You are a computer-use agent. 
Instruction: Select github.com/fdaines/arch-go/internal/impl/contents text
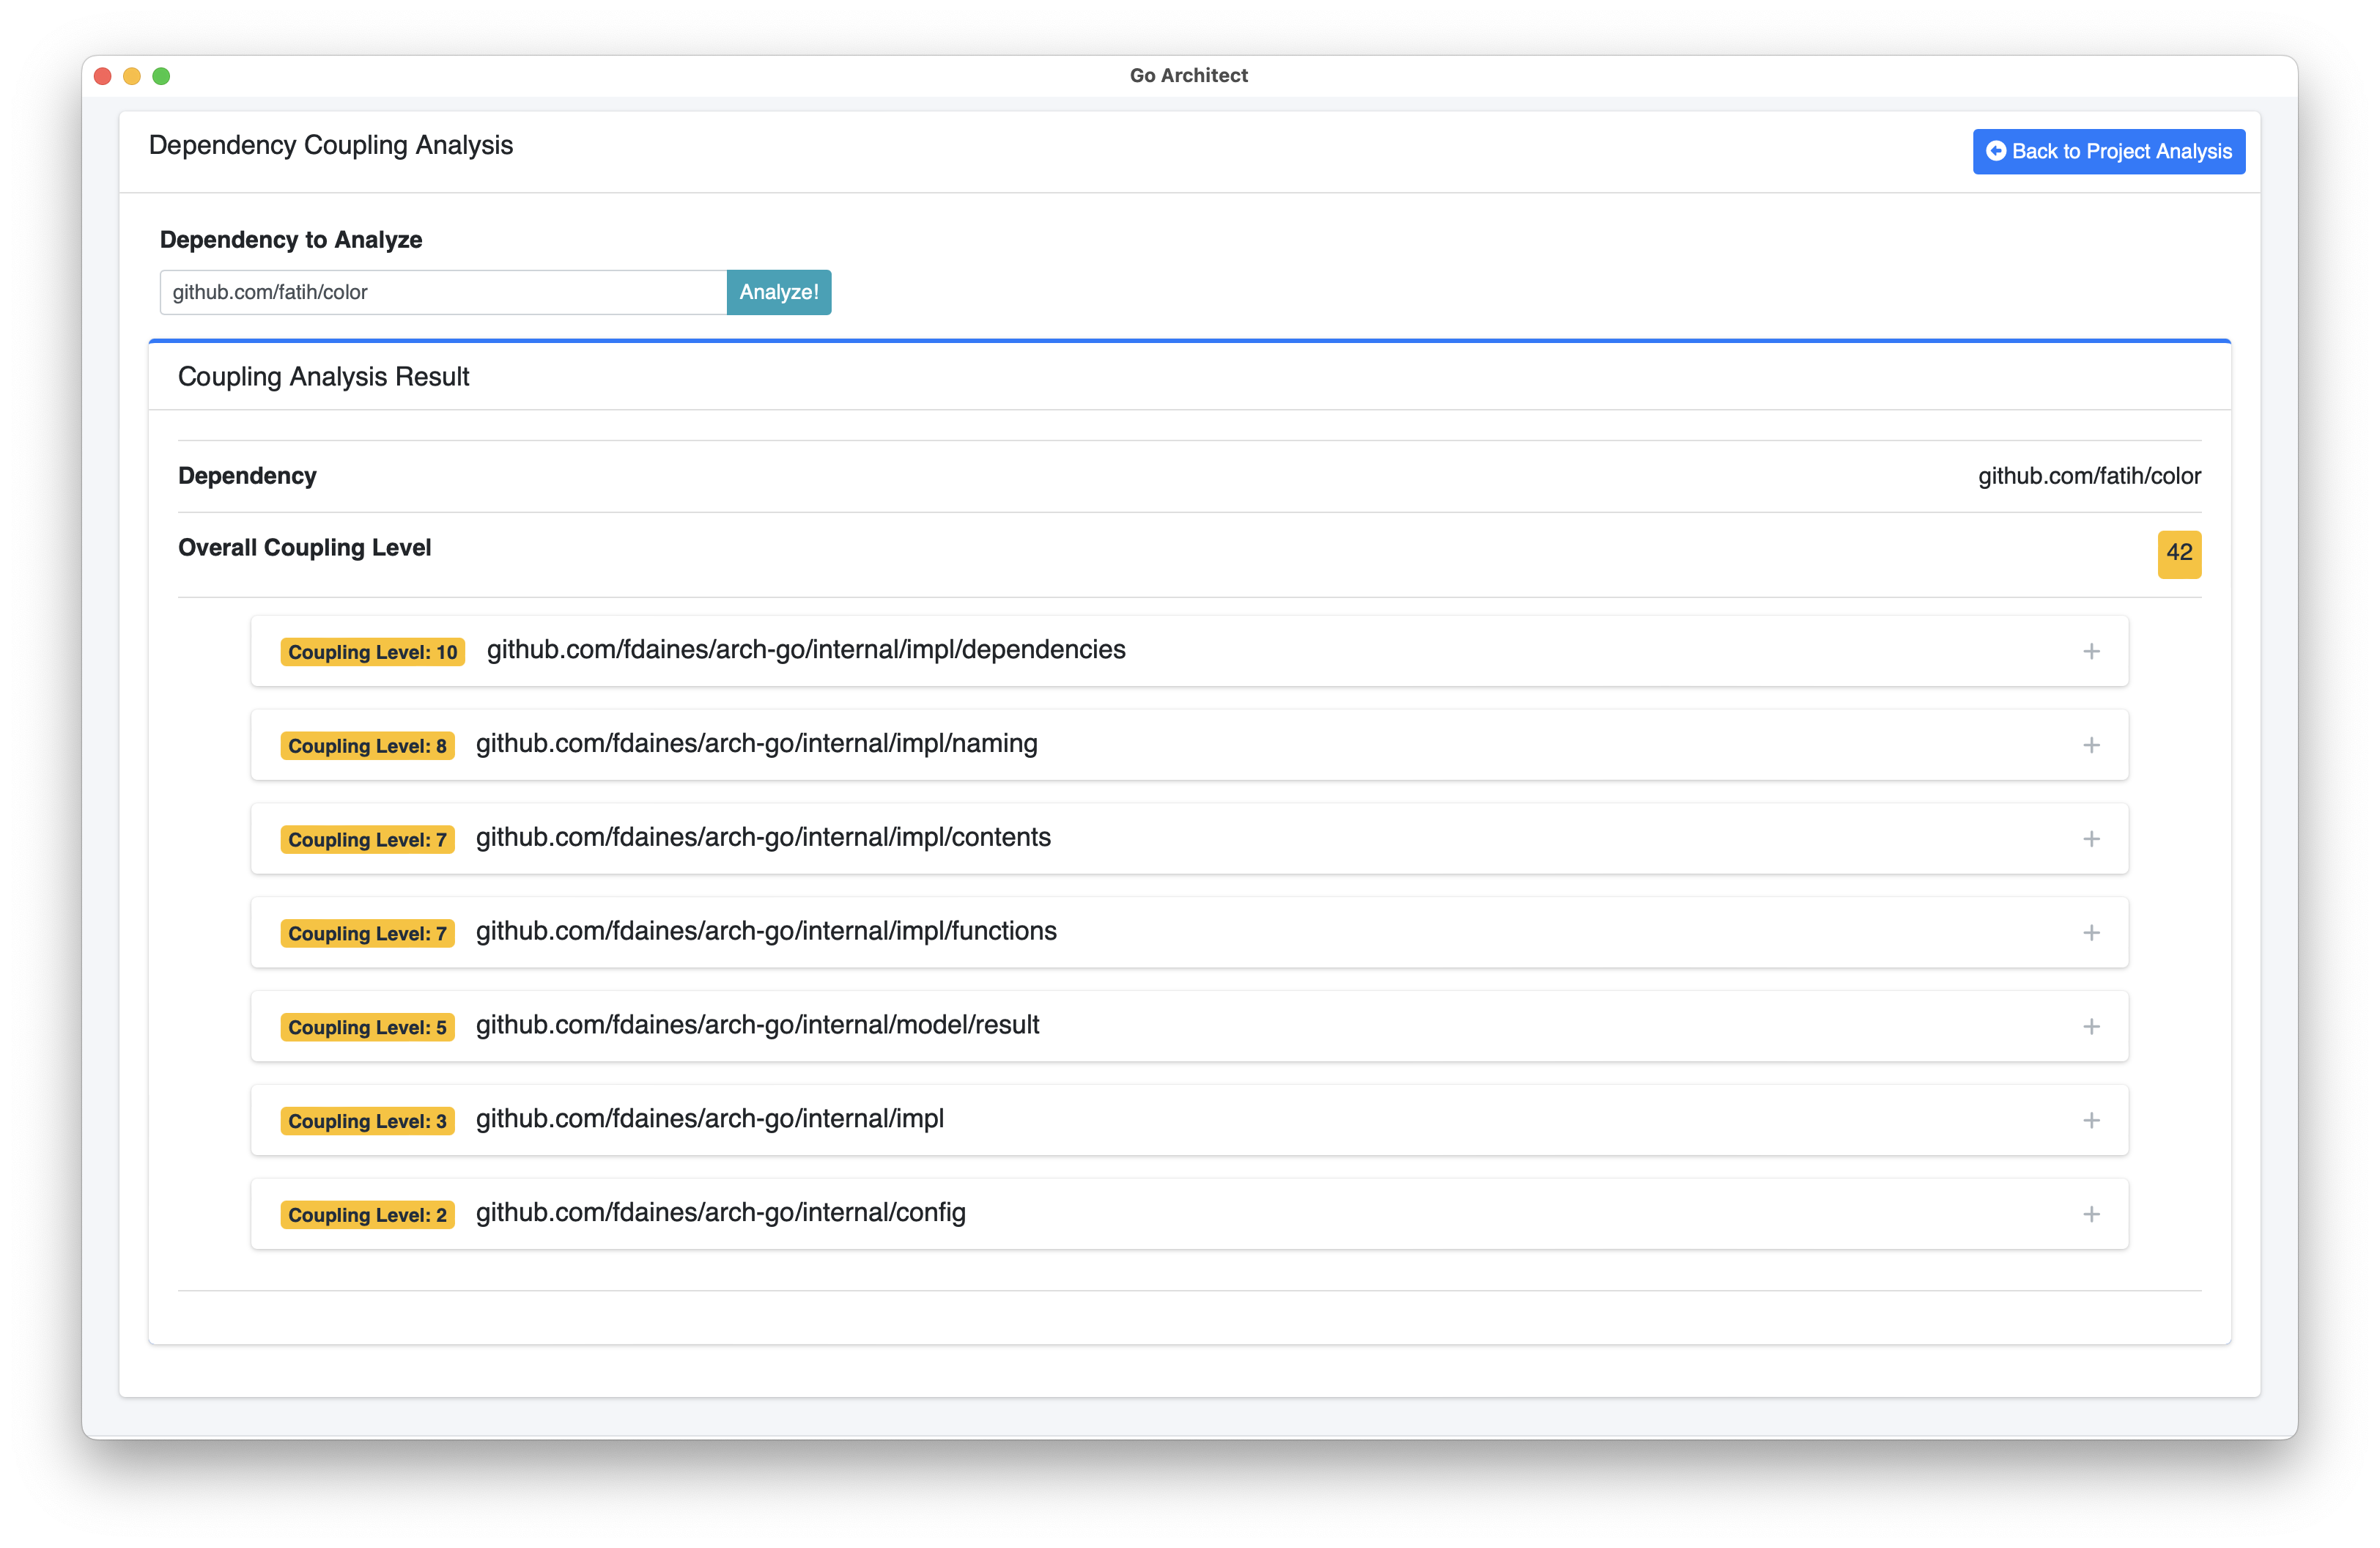[763, 838]
